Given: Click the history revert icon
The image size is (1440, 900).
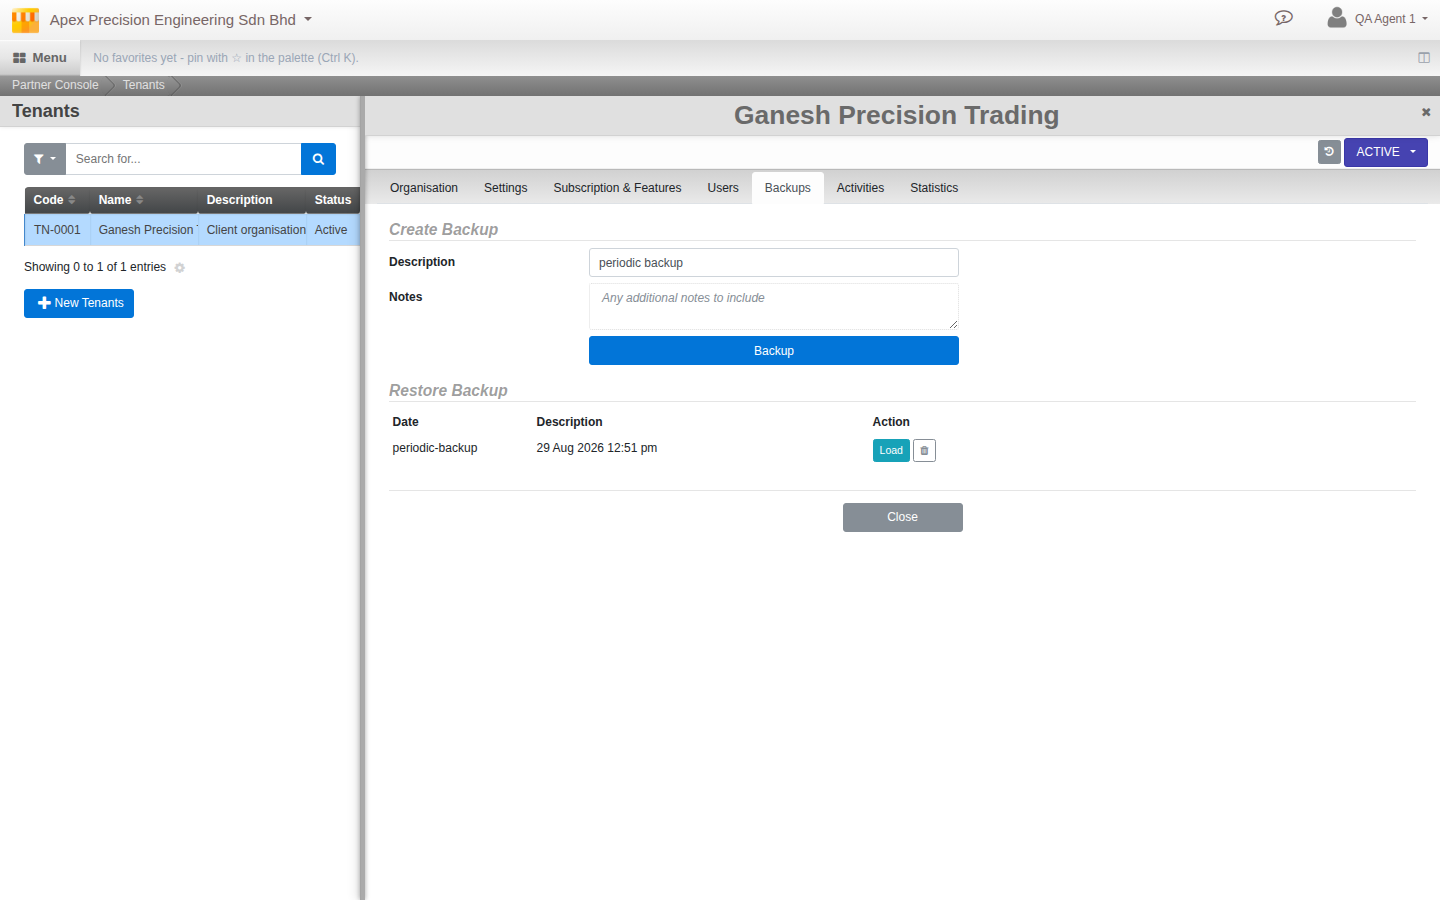Looking at the screenshot, I should point(1329,152).
